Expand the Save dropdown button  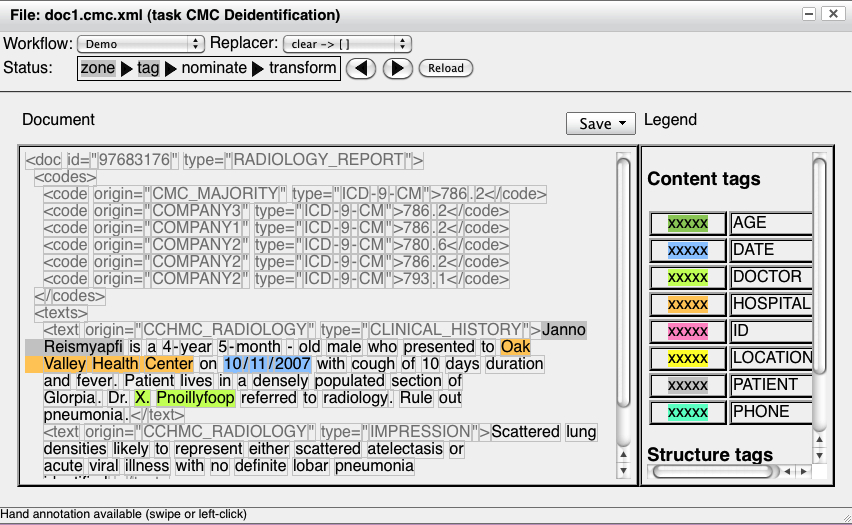(x=601, y=123)
